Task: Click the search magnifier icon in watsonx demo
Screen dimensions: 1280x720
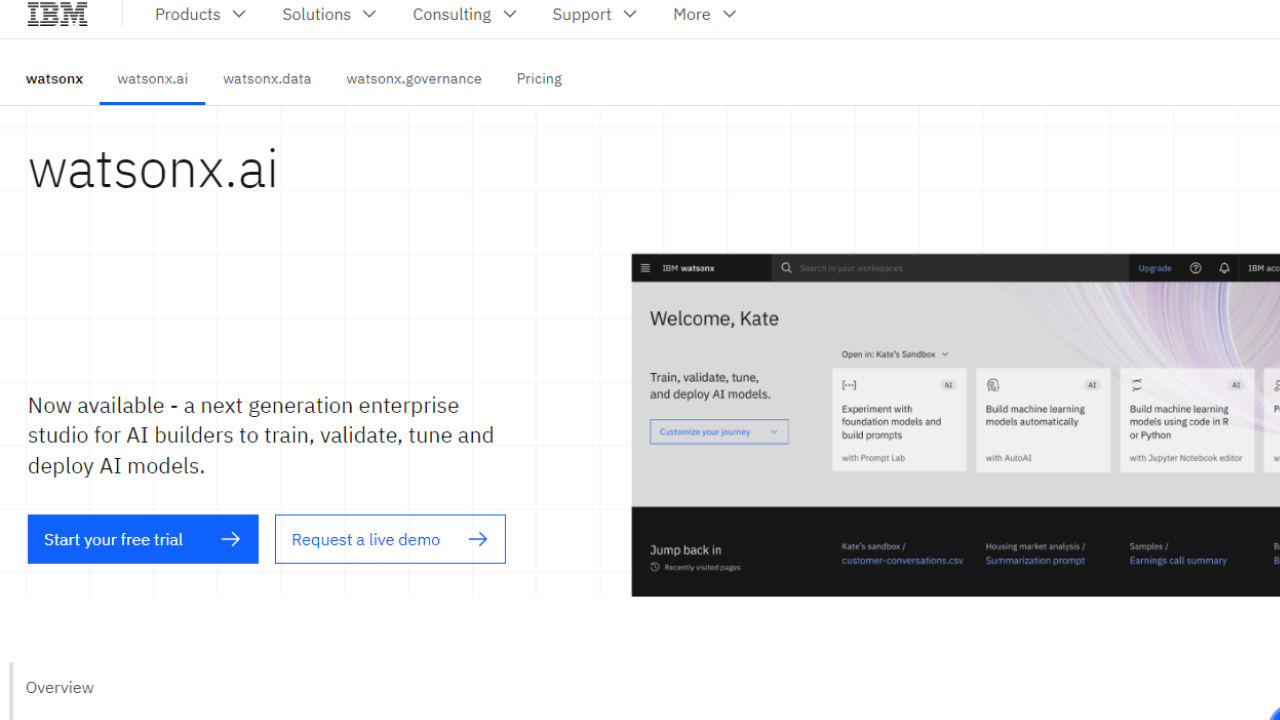Action: click(786, 268)
